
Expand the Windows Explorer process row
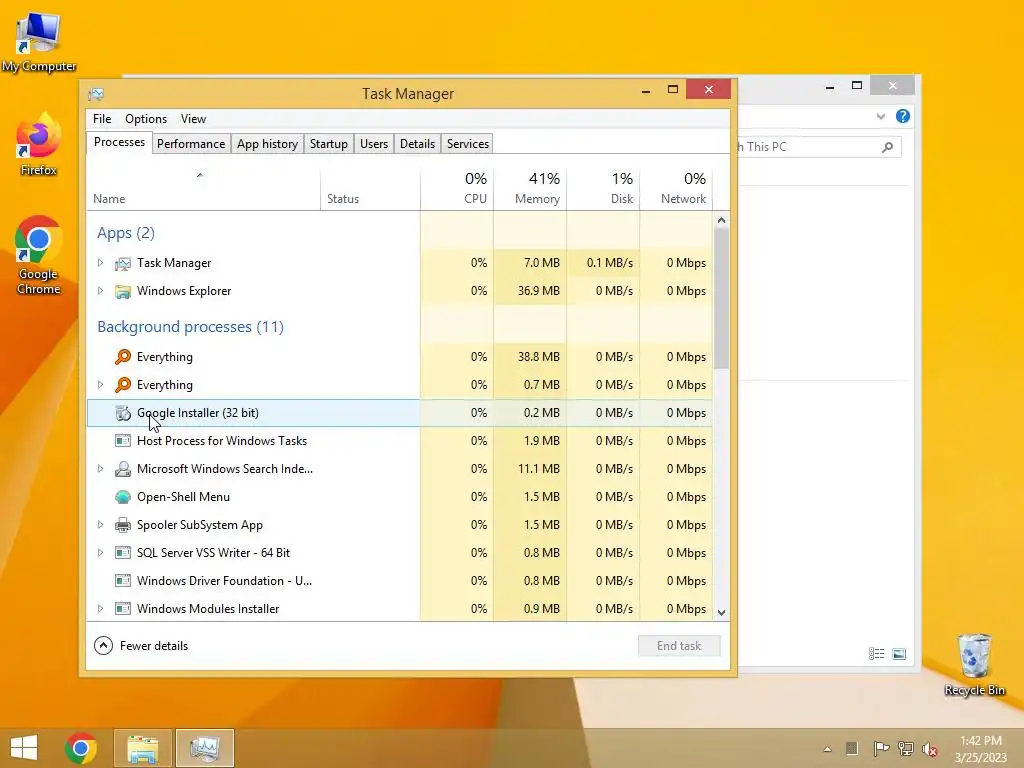[101, 291]
